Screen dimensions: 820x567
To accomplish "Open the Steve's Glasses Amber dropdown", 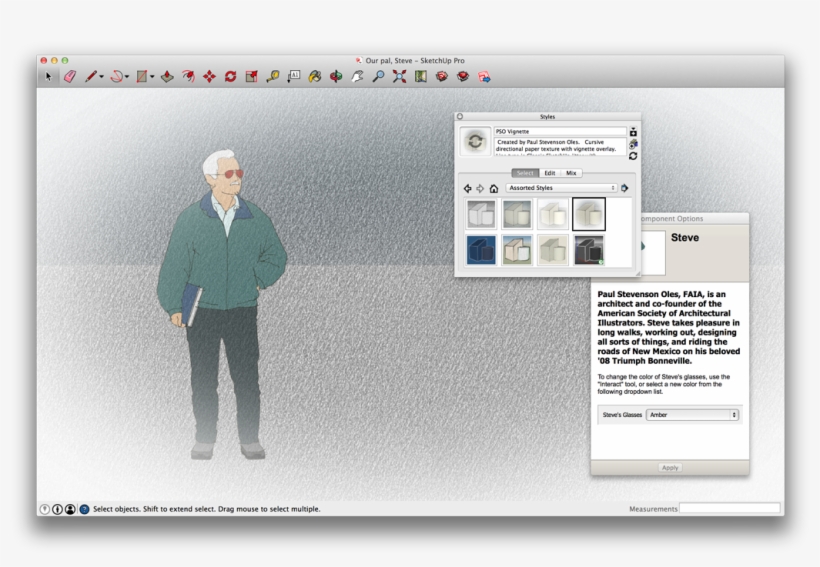I will click(x=692, y=415).
